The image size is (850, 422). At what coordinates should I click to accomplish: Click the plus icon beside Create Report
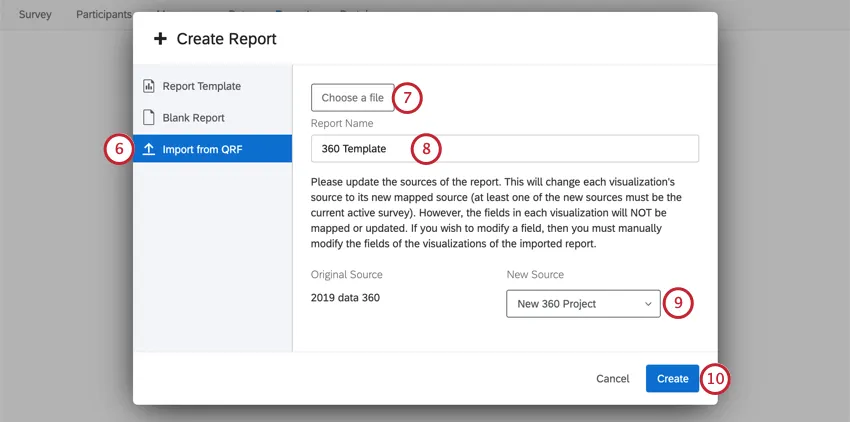[159, 39]
